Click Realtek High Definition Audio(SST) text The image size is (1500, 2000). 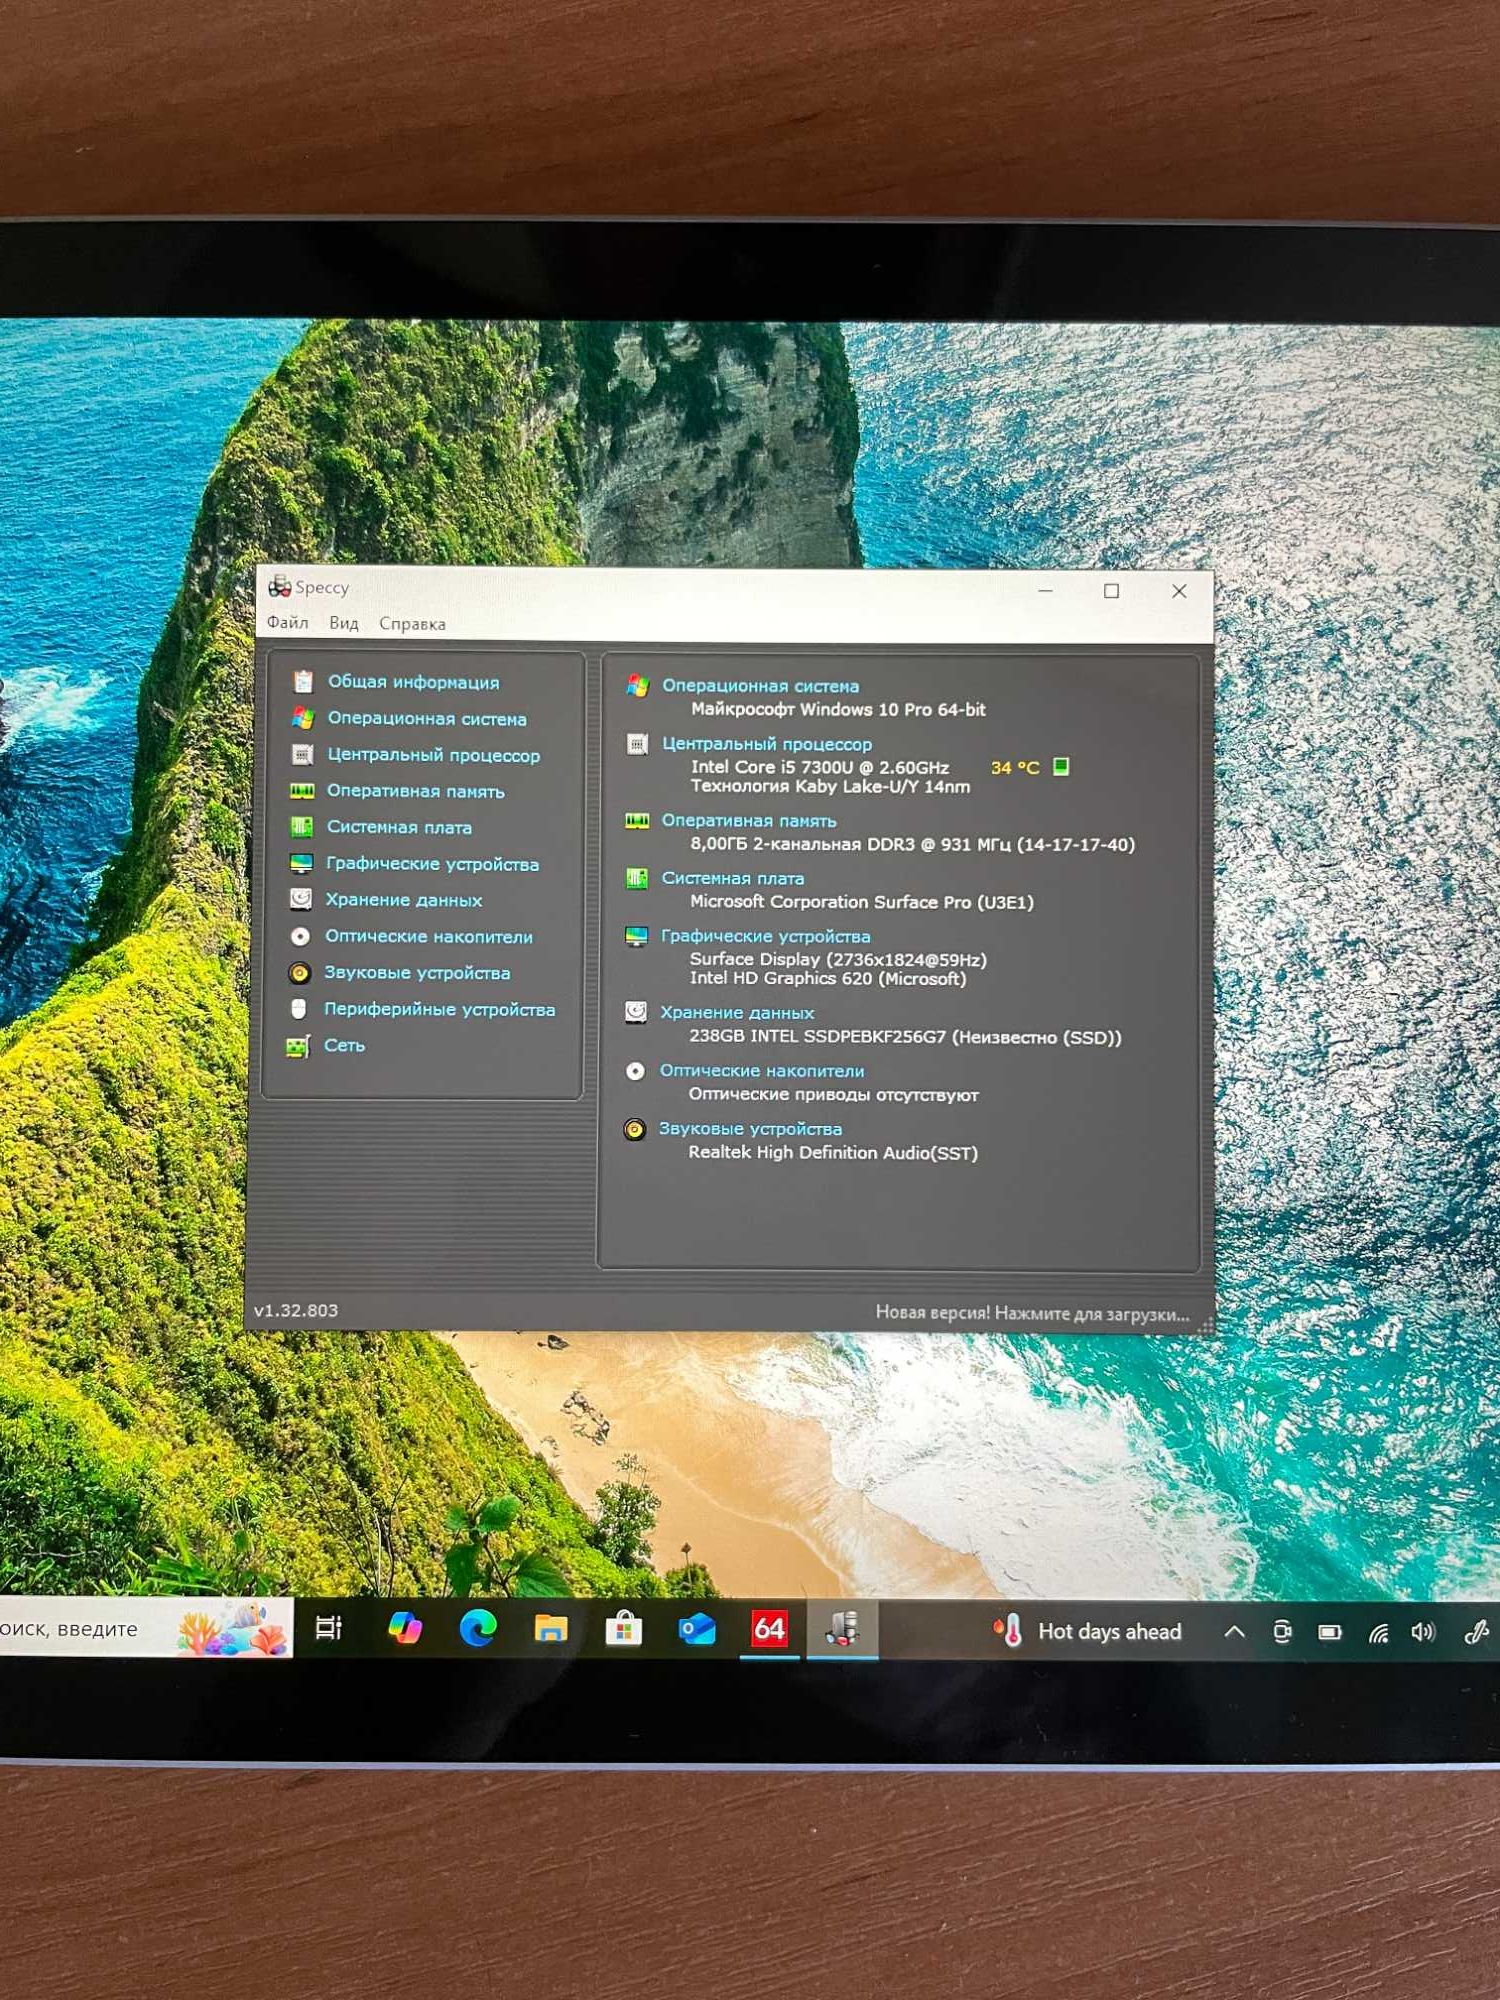coord(833,1152)
